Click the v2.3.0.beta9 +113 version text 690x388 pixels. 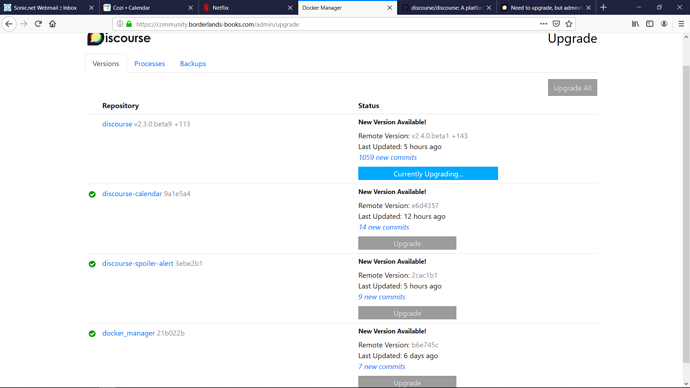coord(162,124)
